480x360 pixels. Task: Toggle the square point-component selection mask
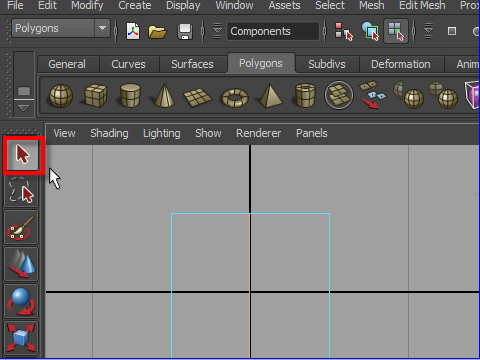point(452,31)
